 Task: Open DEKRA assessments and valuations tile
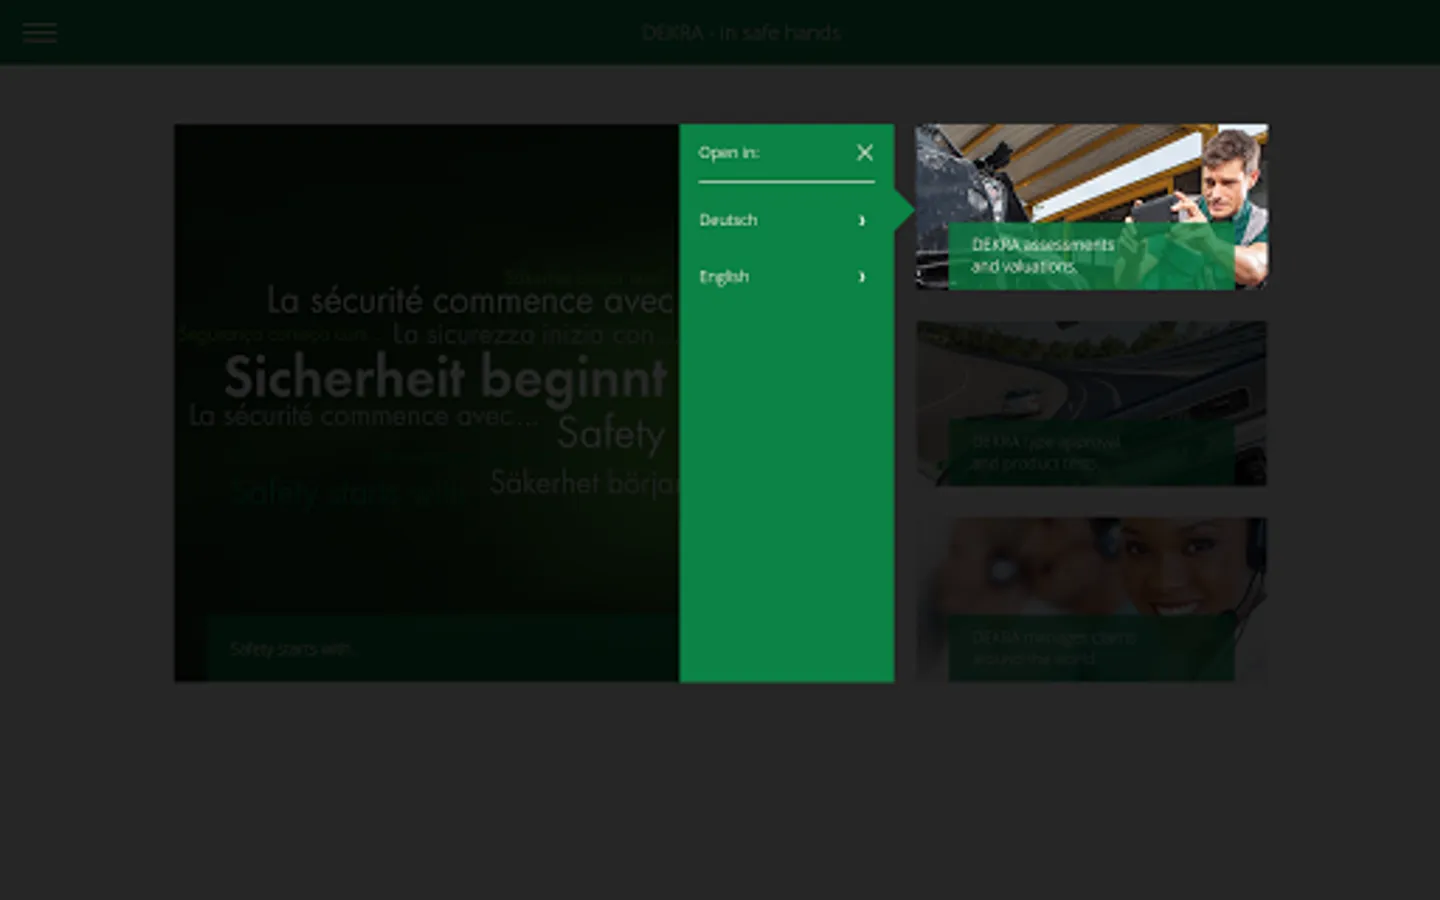point(1091,207)
